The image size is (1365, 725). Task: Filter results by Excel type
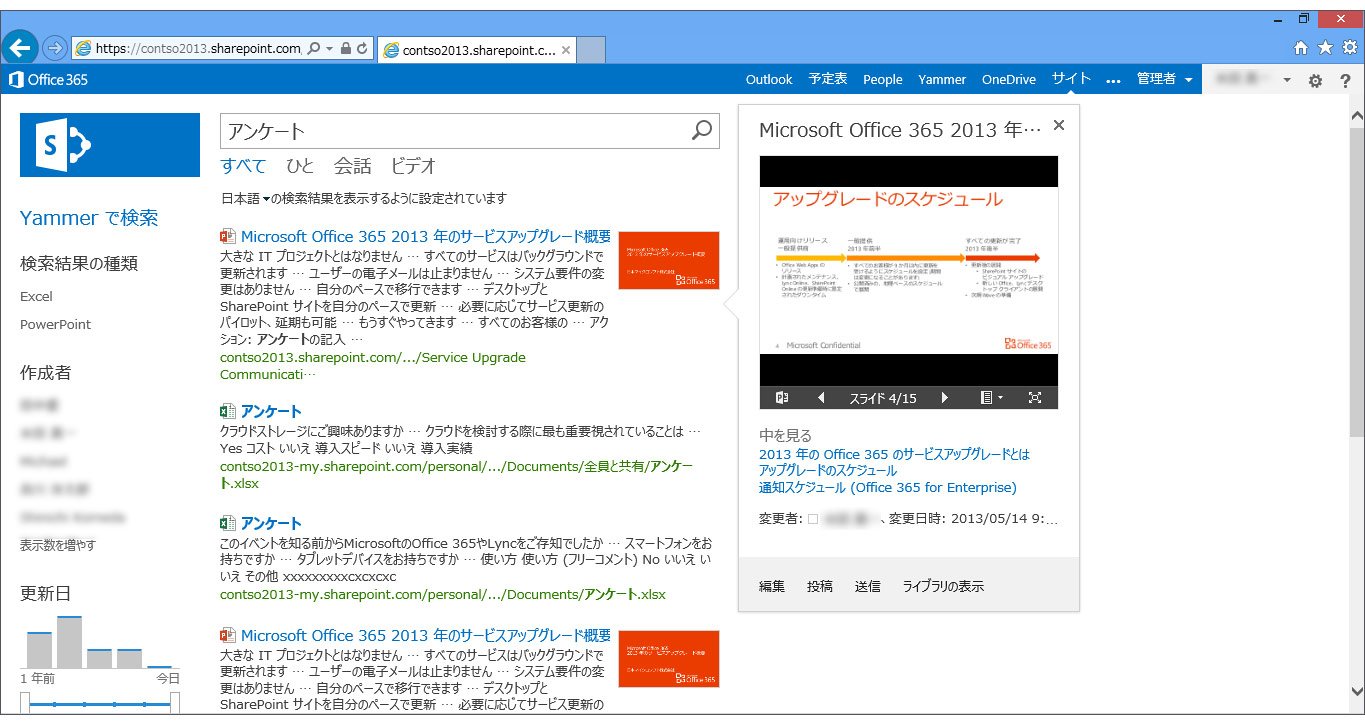click(36, 296)
